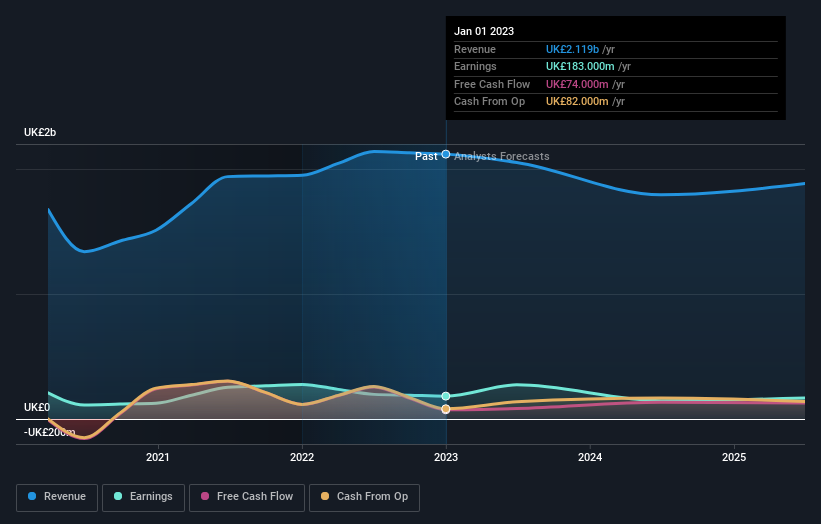821x524 pixels.
Task: Click the -UK£200m y-axis label
Action: pos(49,432)
